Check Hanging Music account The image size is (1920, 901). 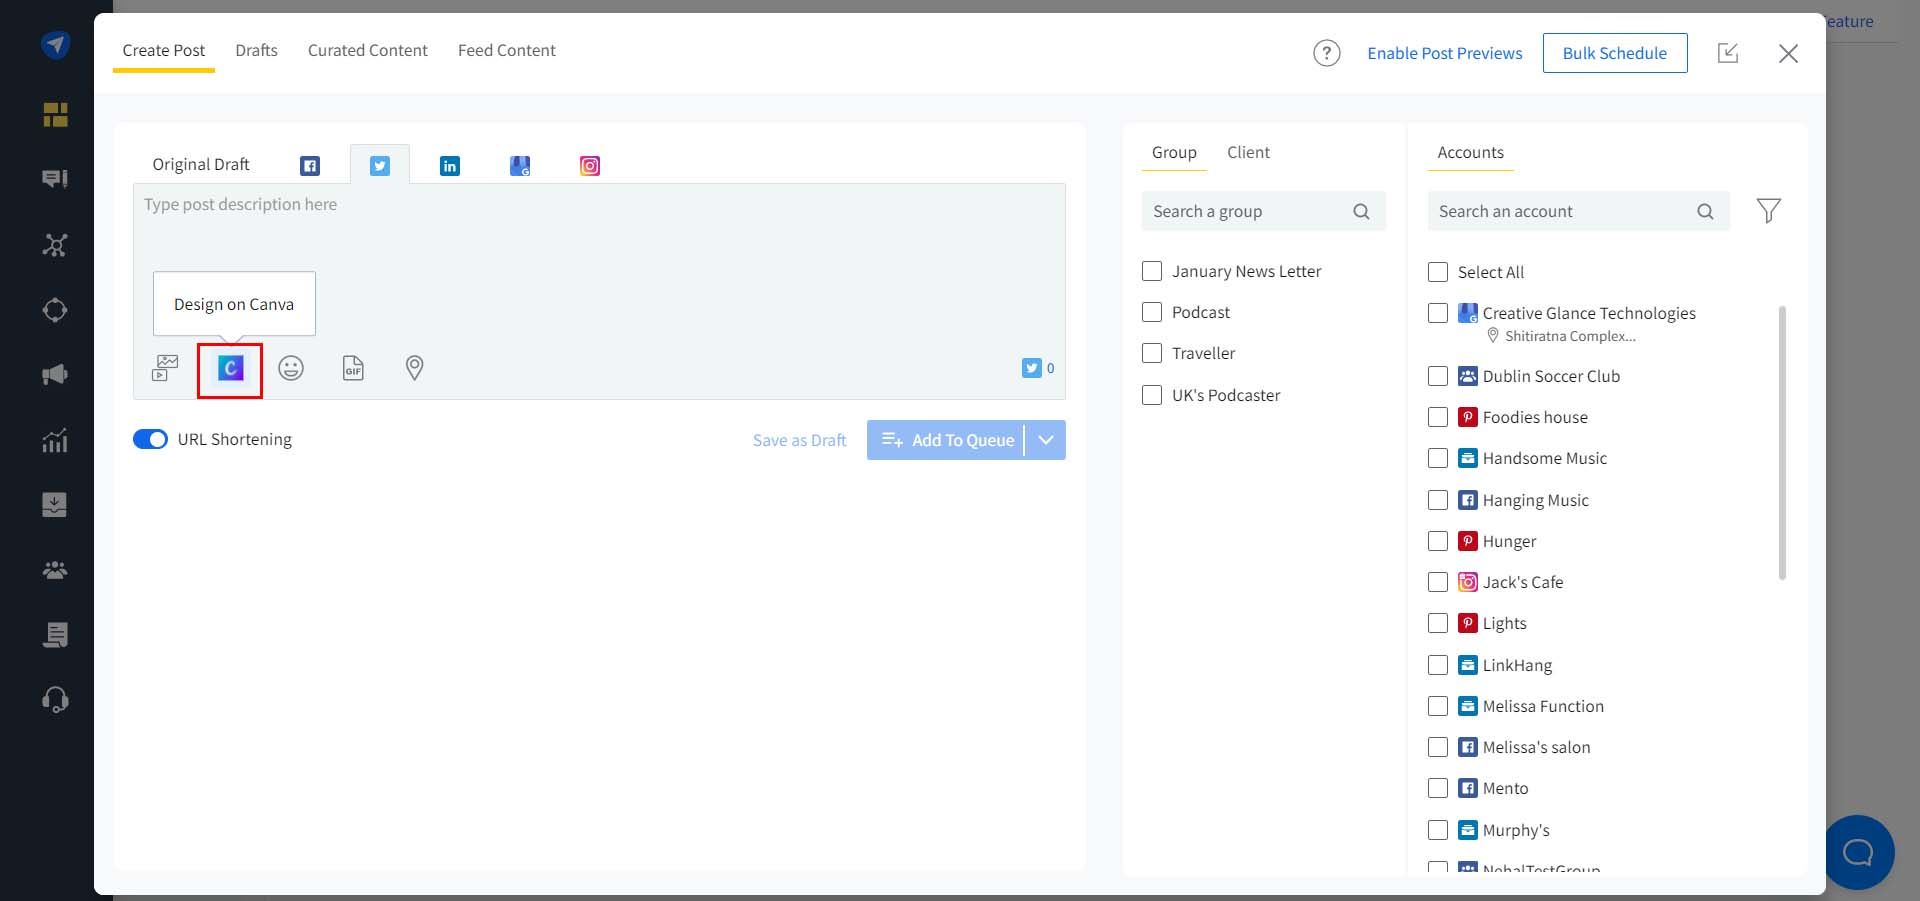click(x=1438, y=500)
